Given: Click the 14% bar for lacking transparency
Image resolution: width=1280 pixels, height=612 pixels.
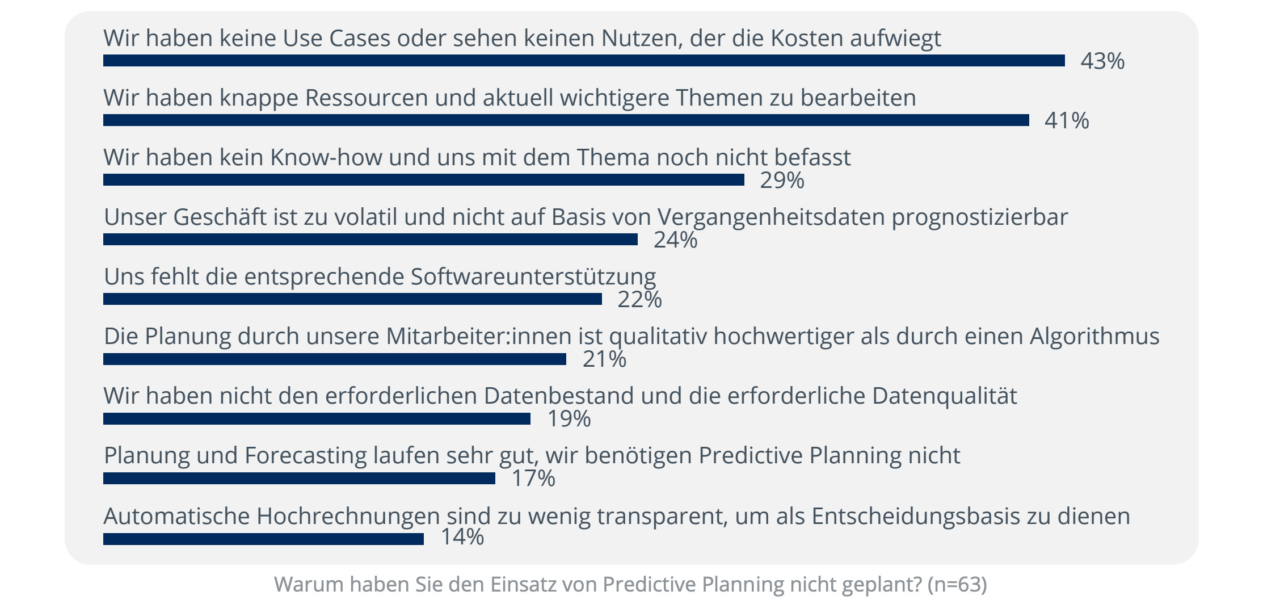Looking at the screenshot, I should 263,538.
